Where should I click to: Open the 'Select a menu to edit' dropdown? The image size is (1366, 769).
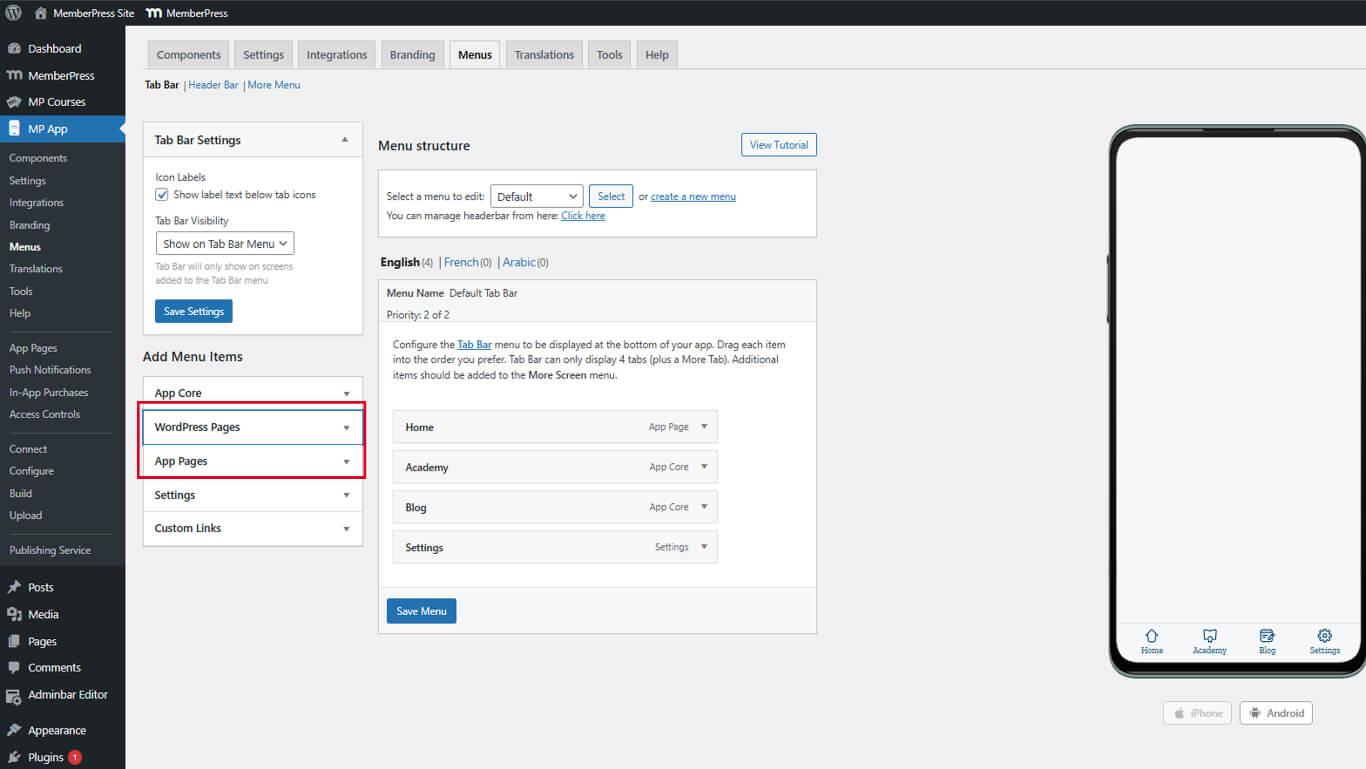(x=536, y=197)
